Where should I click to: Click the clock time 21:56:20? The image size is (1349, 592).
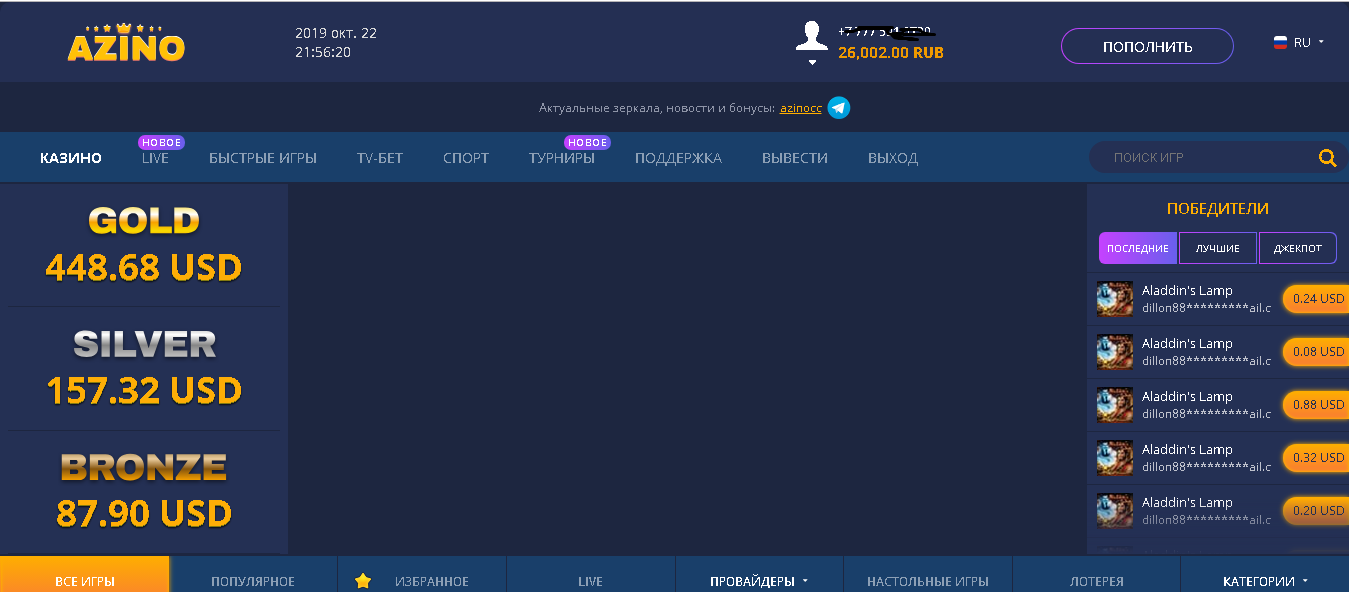(x=323, y=52)
